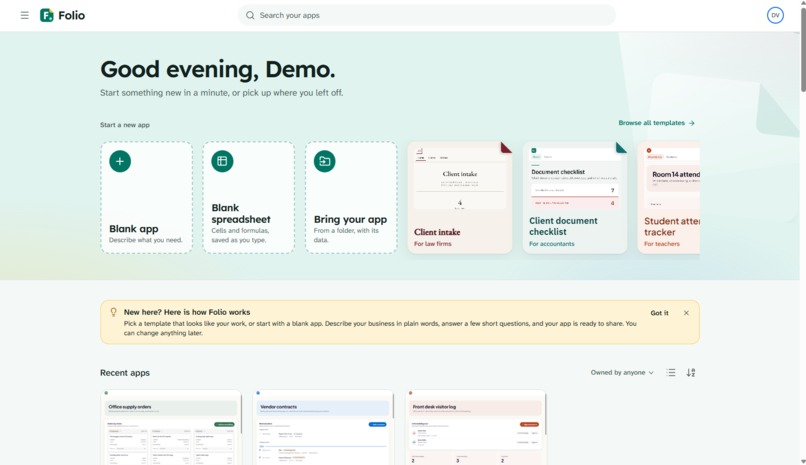Focus the Search your apps field
This screenshot has height=465, width=806.
(427, 15)
